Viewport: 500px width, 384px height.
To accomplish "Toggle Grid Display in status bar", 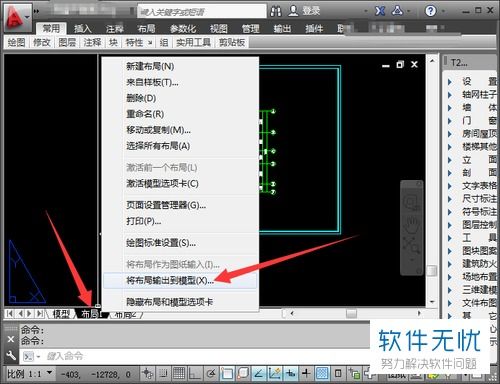I will coord(179,373).
